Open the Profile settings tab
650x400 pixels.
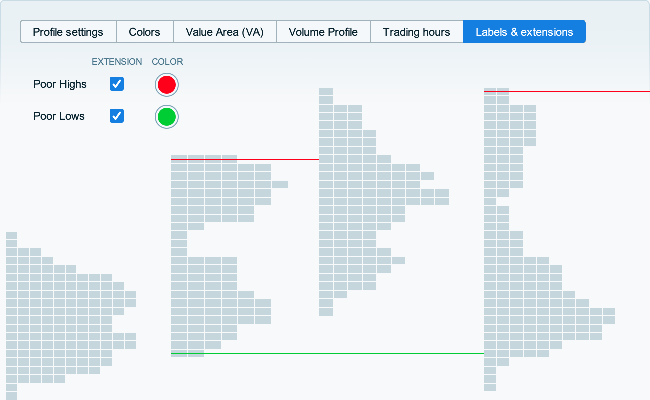click(x=68, y=32)
